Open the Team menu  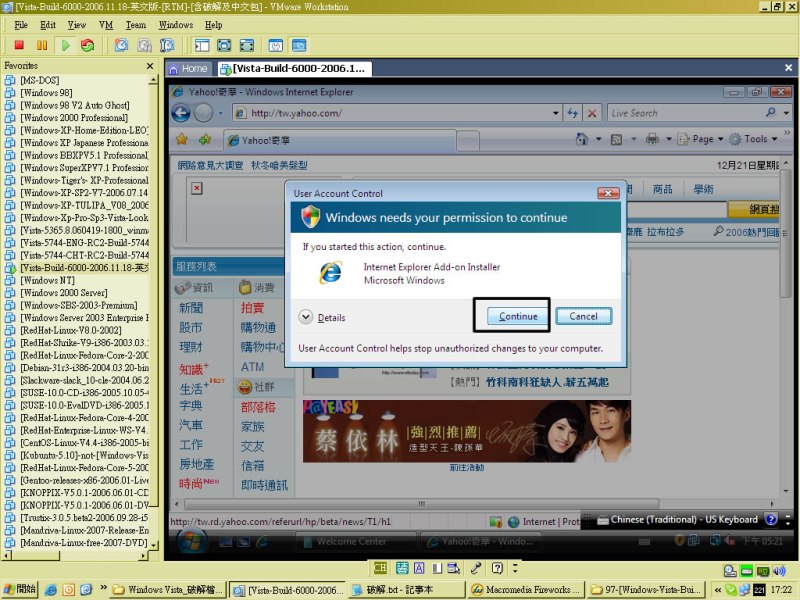tap(136, 25)
